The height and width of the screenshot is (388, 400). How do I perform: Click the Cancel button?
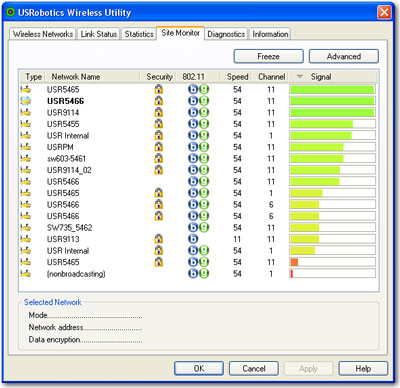point(254,368)
